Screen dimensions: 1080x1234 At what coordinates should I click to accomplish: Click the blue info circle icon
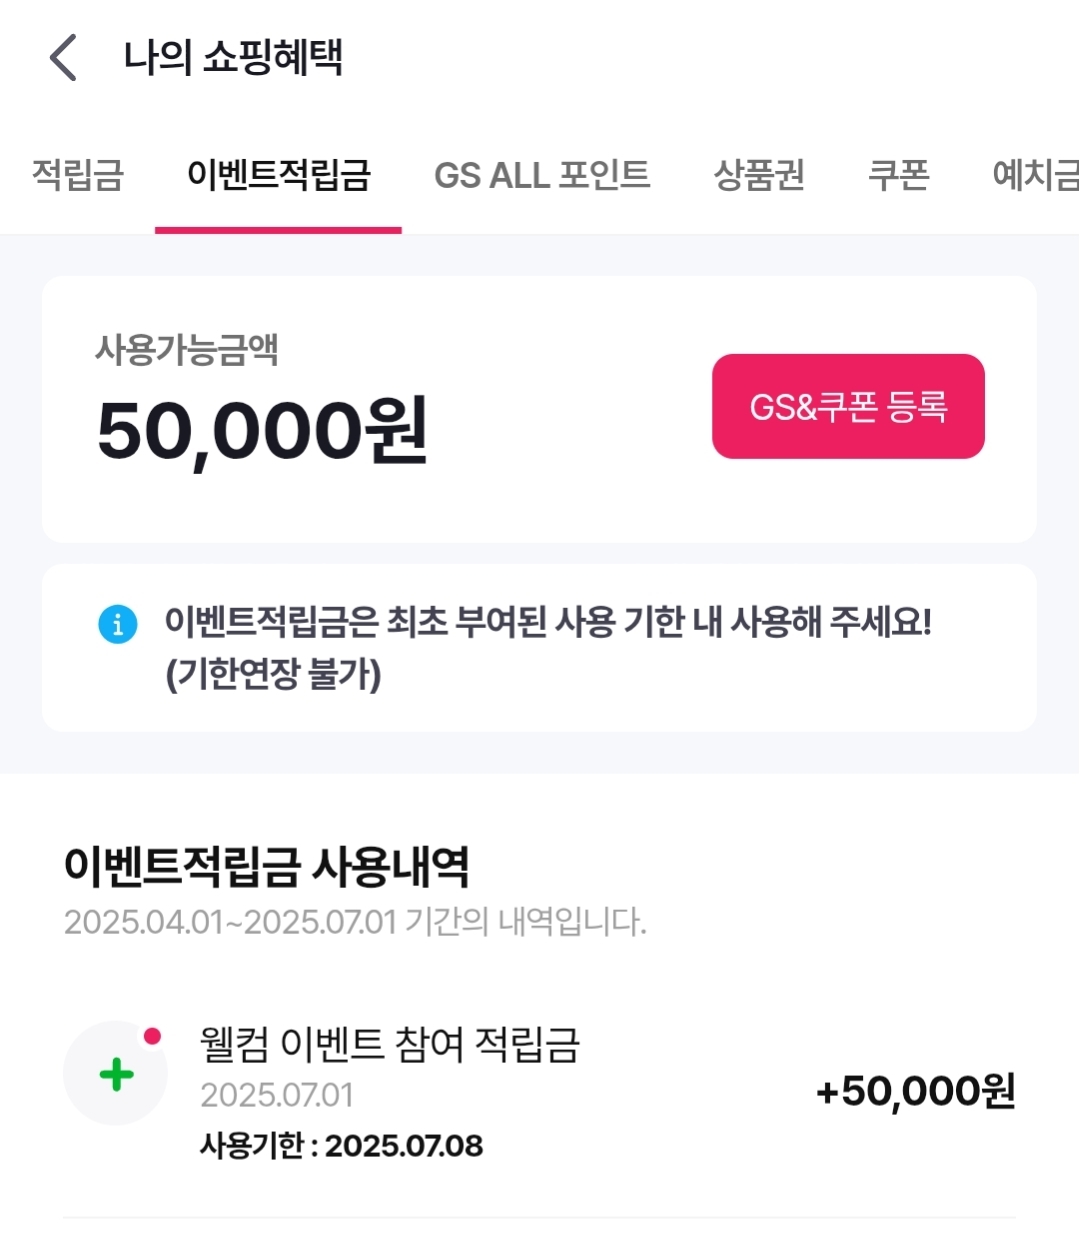click(x=118, y=624)
